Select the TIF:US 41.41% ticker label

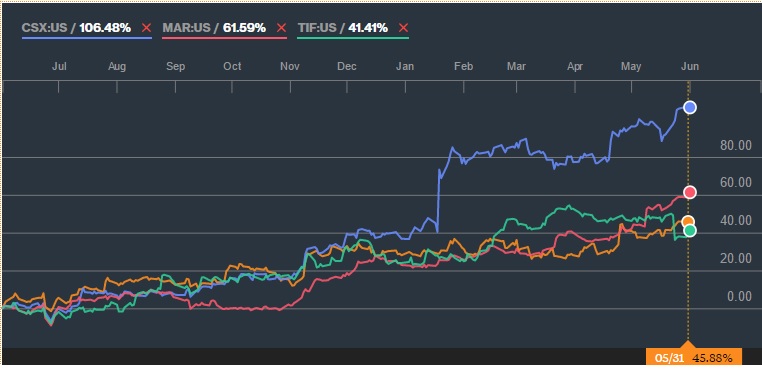(x=343, y=28)
